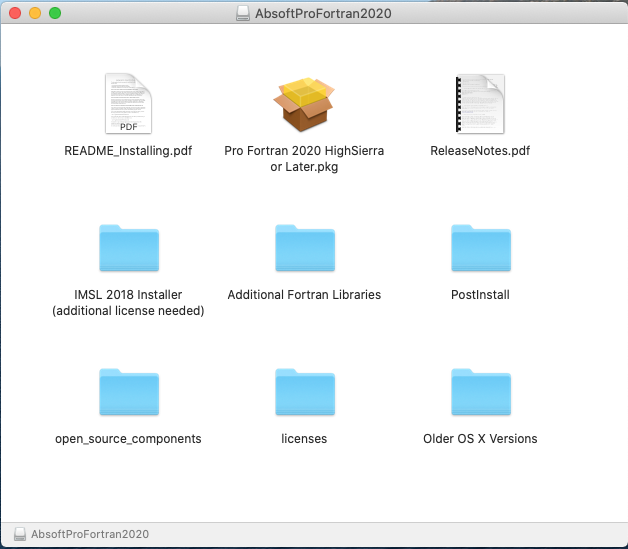Select the PostInstall folder icon
Screen dimensions: 628x549
481,248
